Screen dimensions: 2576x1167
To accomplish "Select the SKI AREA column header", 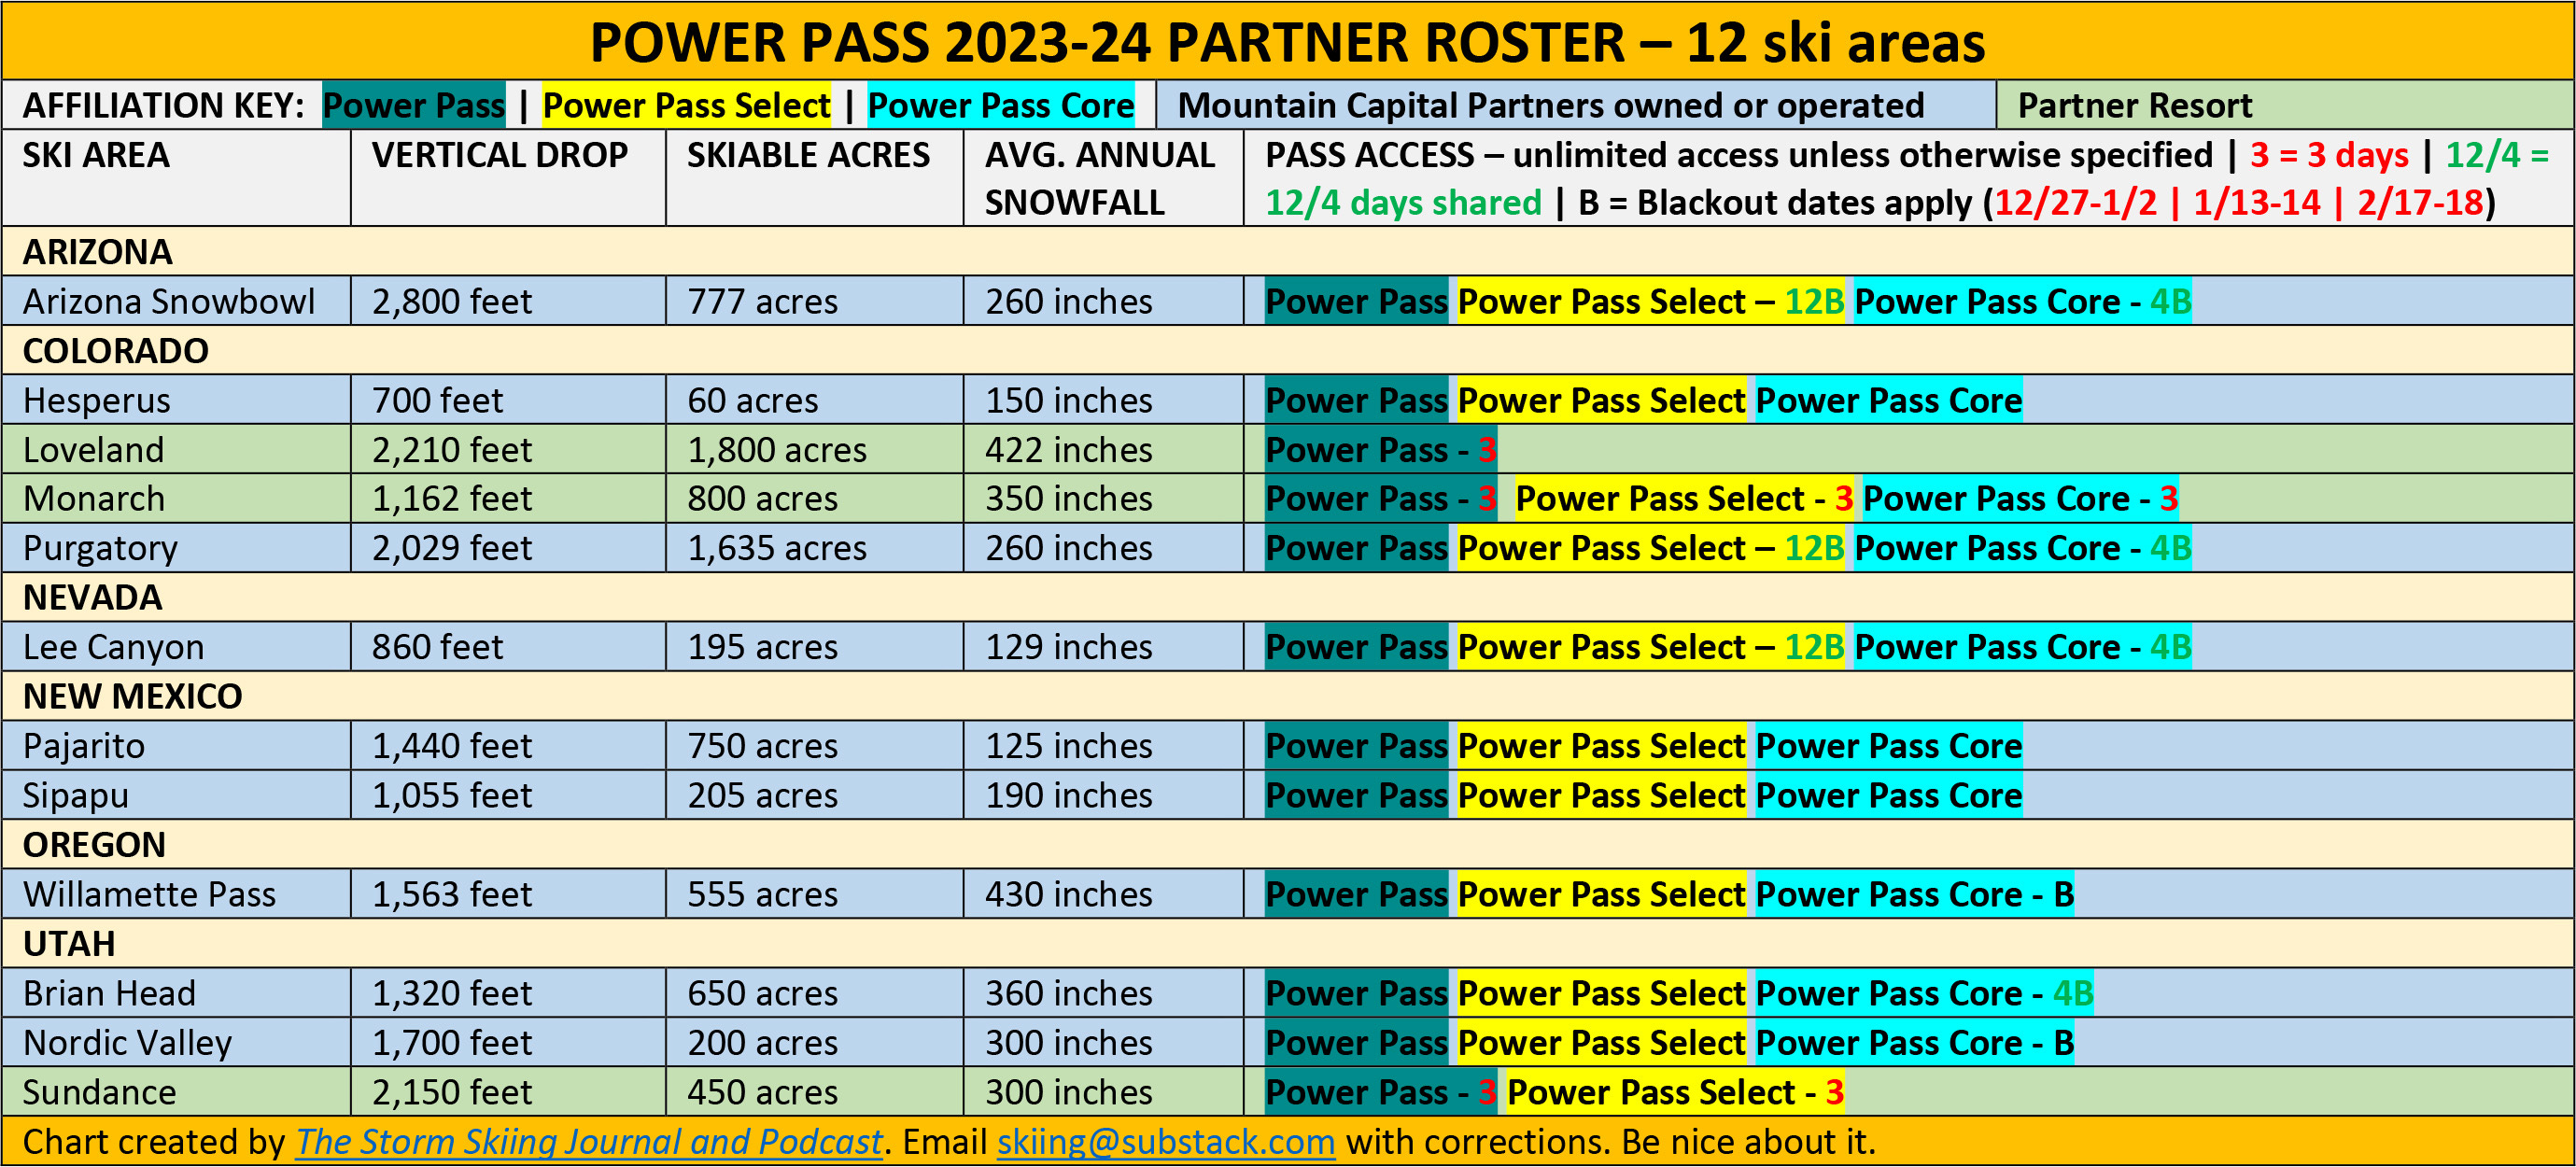I will pyautogui.click(x=96, y=156).
